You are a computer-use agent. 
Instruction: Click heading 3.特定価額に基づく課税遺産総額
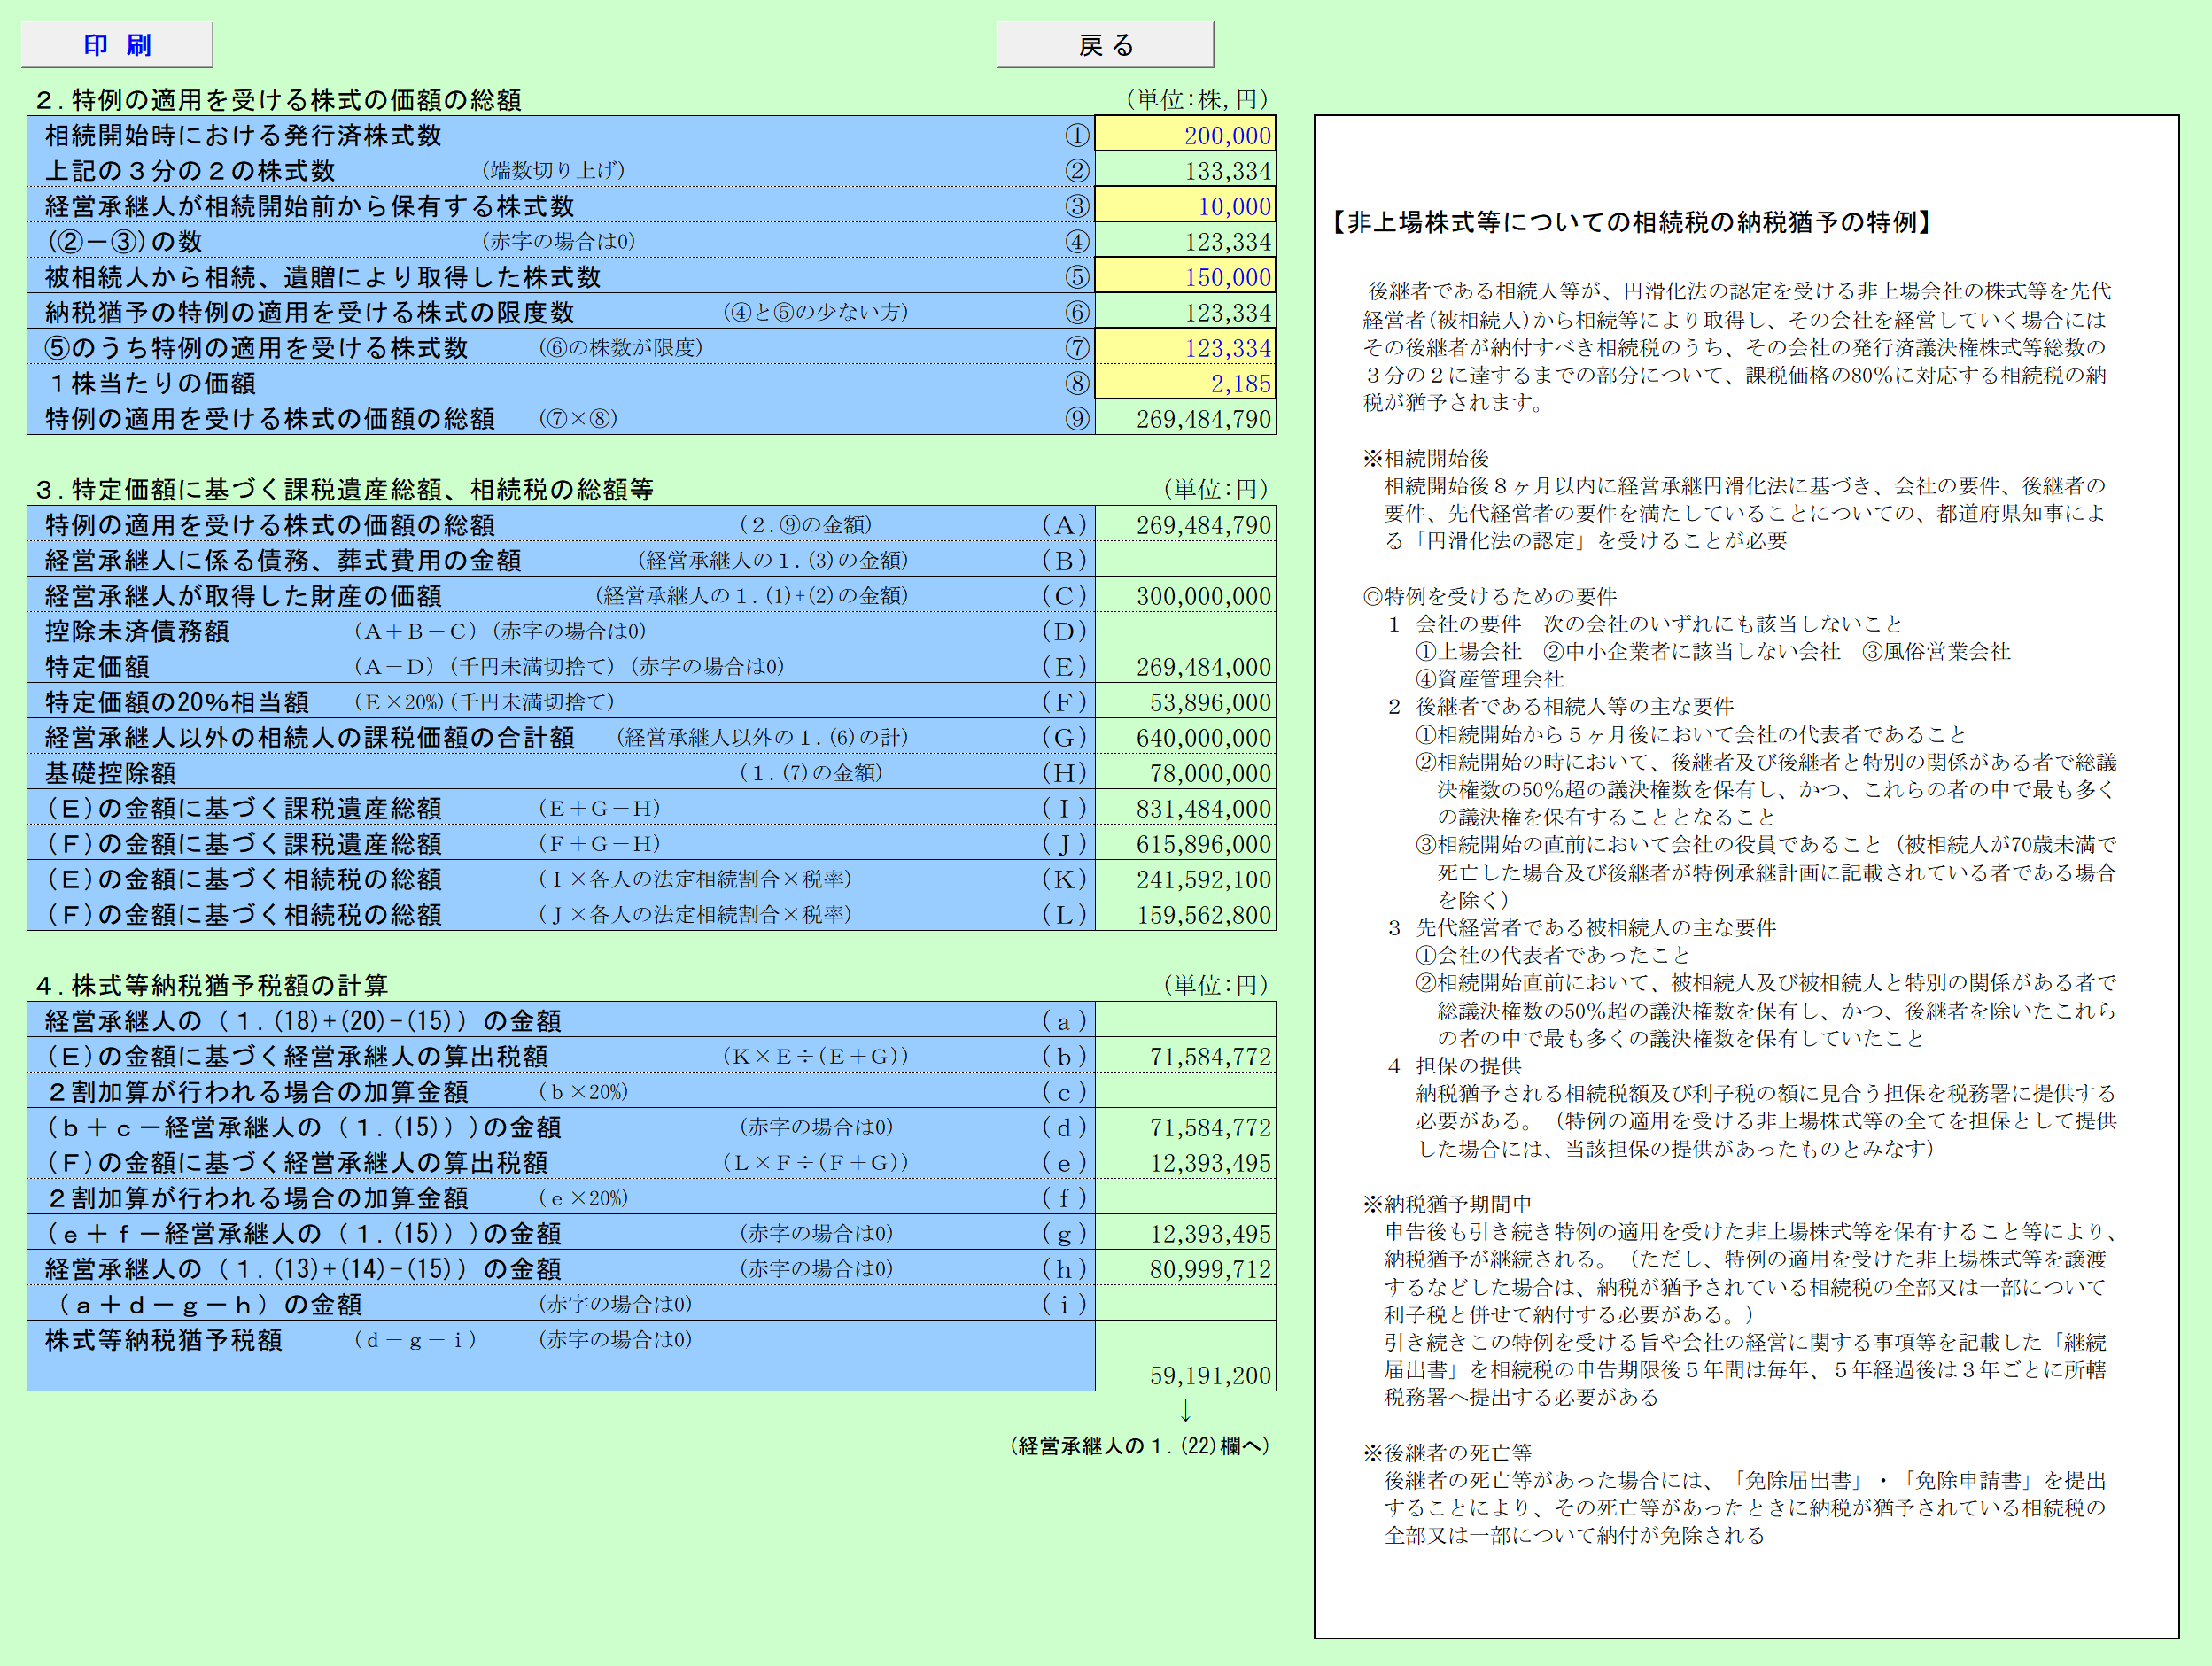[345, 489]
